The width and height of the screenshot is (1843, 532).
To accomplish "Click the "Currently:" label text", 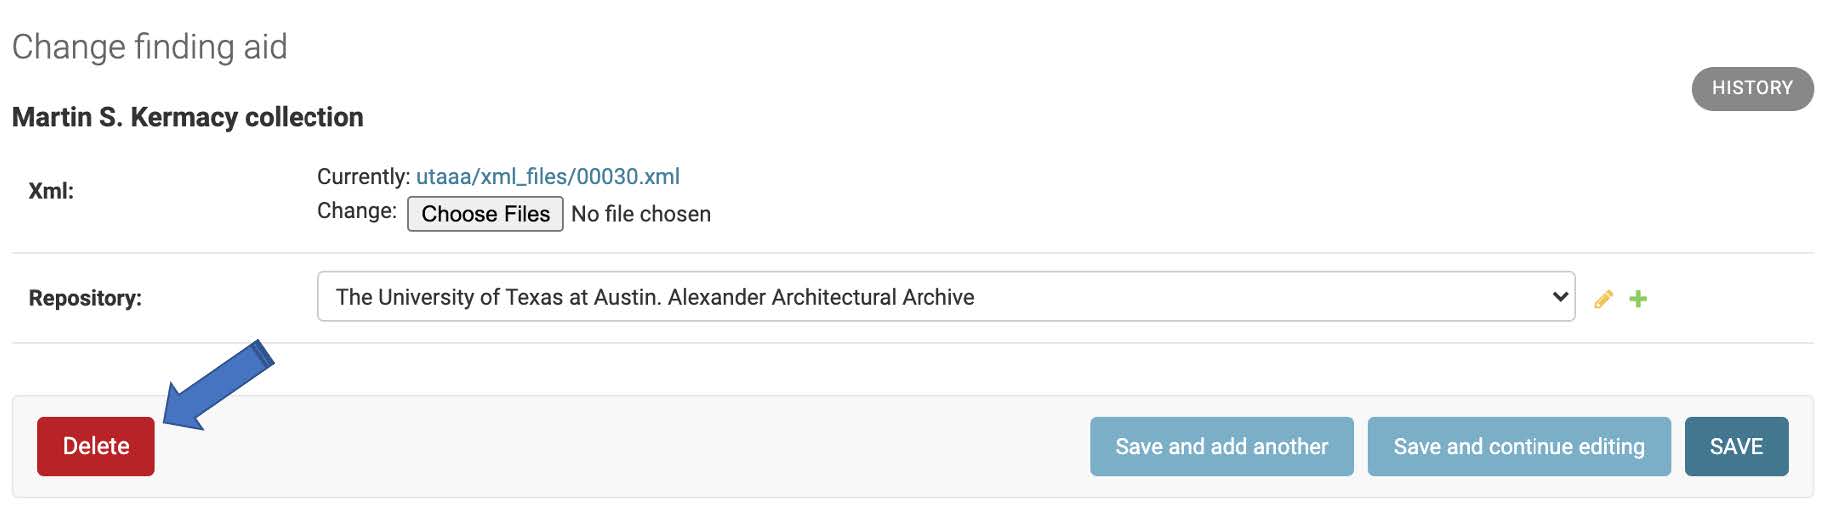I will coord(363,177).
